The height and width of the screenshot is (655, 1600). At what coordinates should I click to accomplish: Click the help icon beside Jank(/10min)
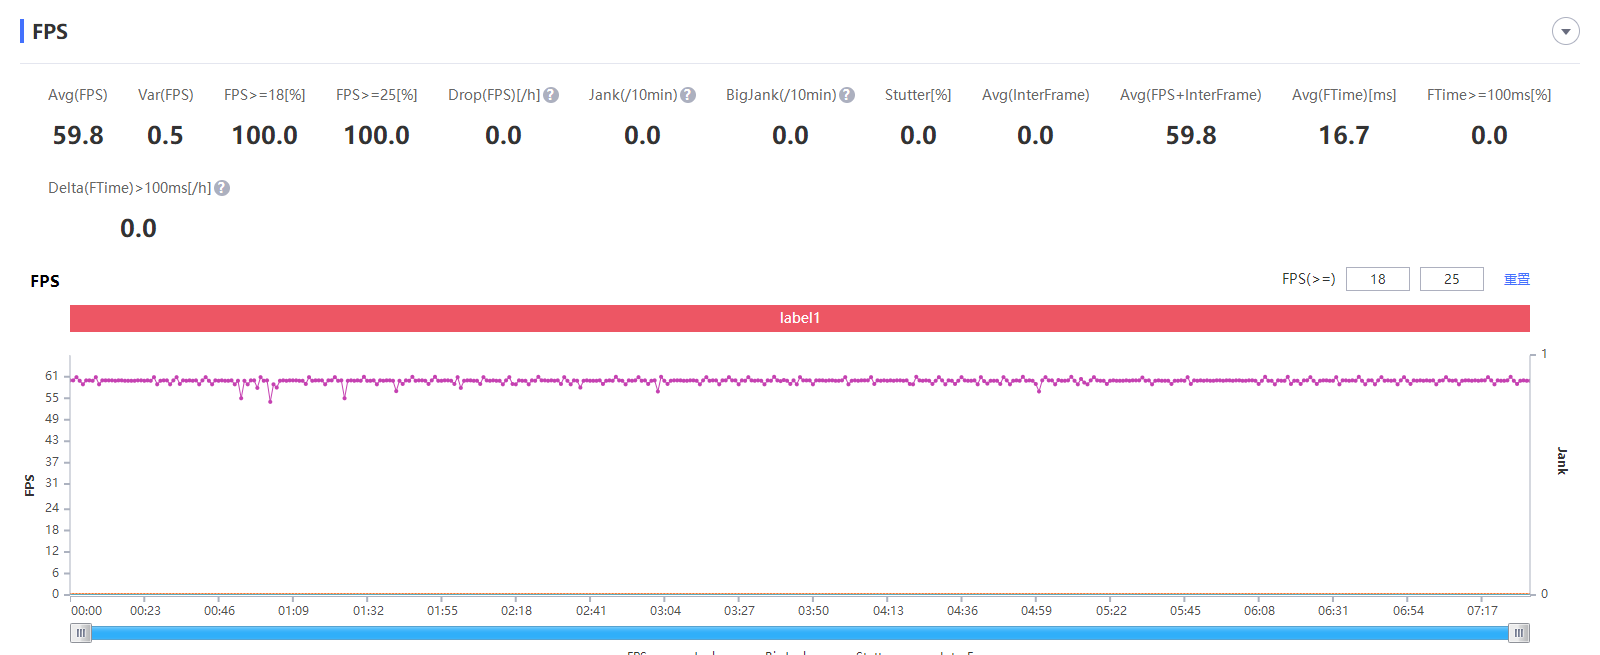pos(688,95)
